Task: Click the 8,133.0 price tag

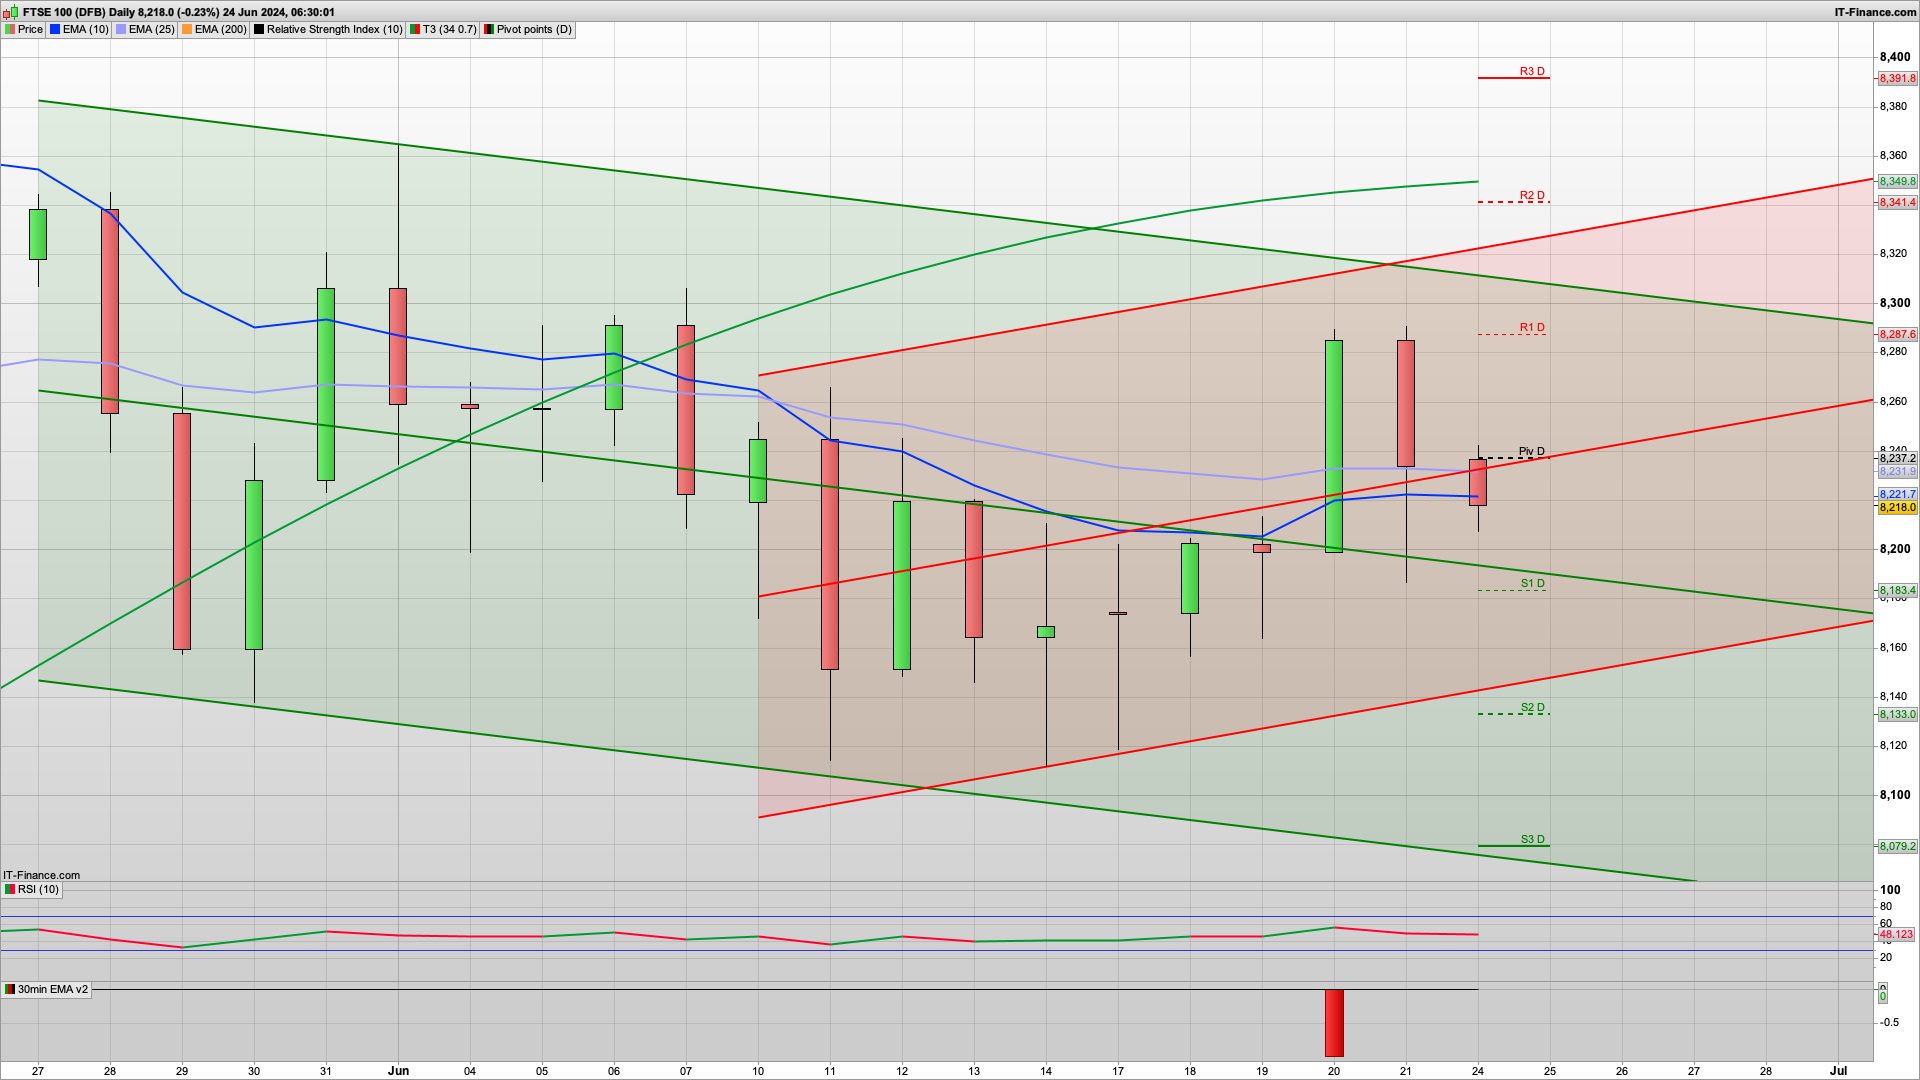Action: pyautogui.click(x=1897, y=714)
